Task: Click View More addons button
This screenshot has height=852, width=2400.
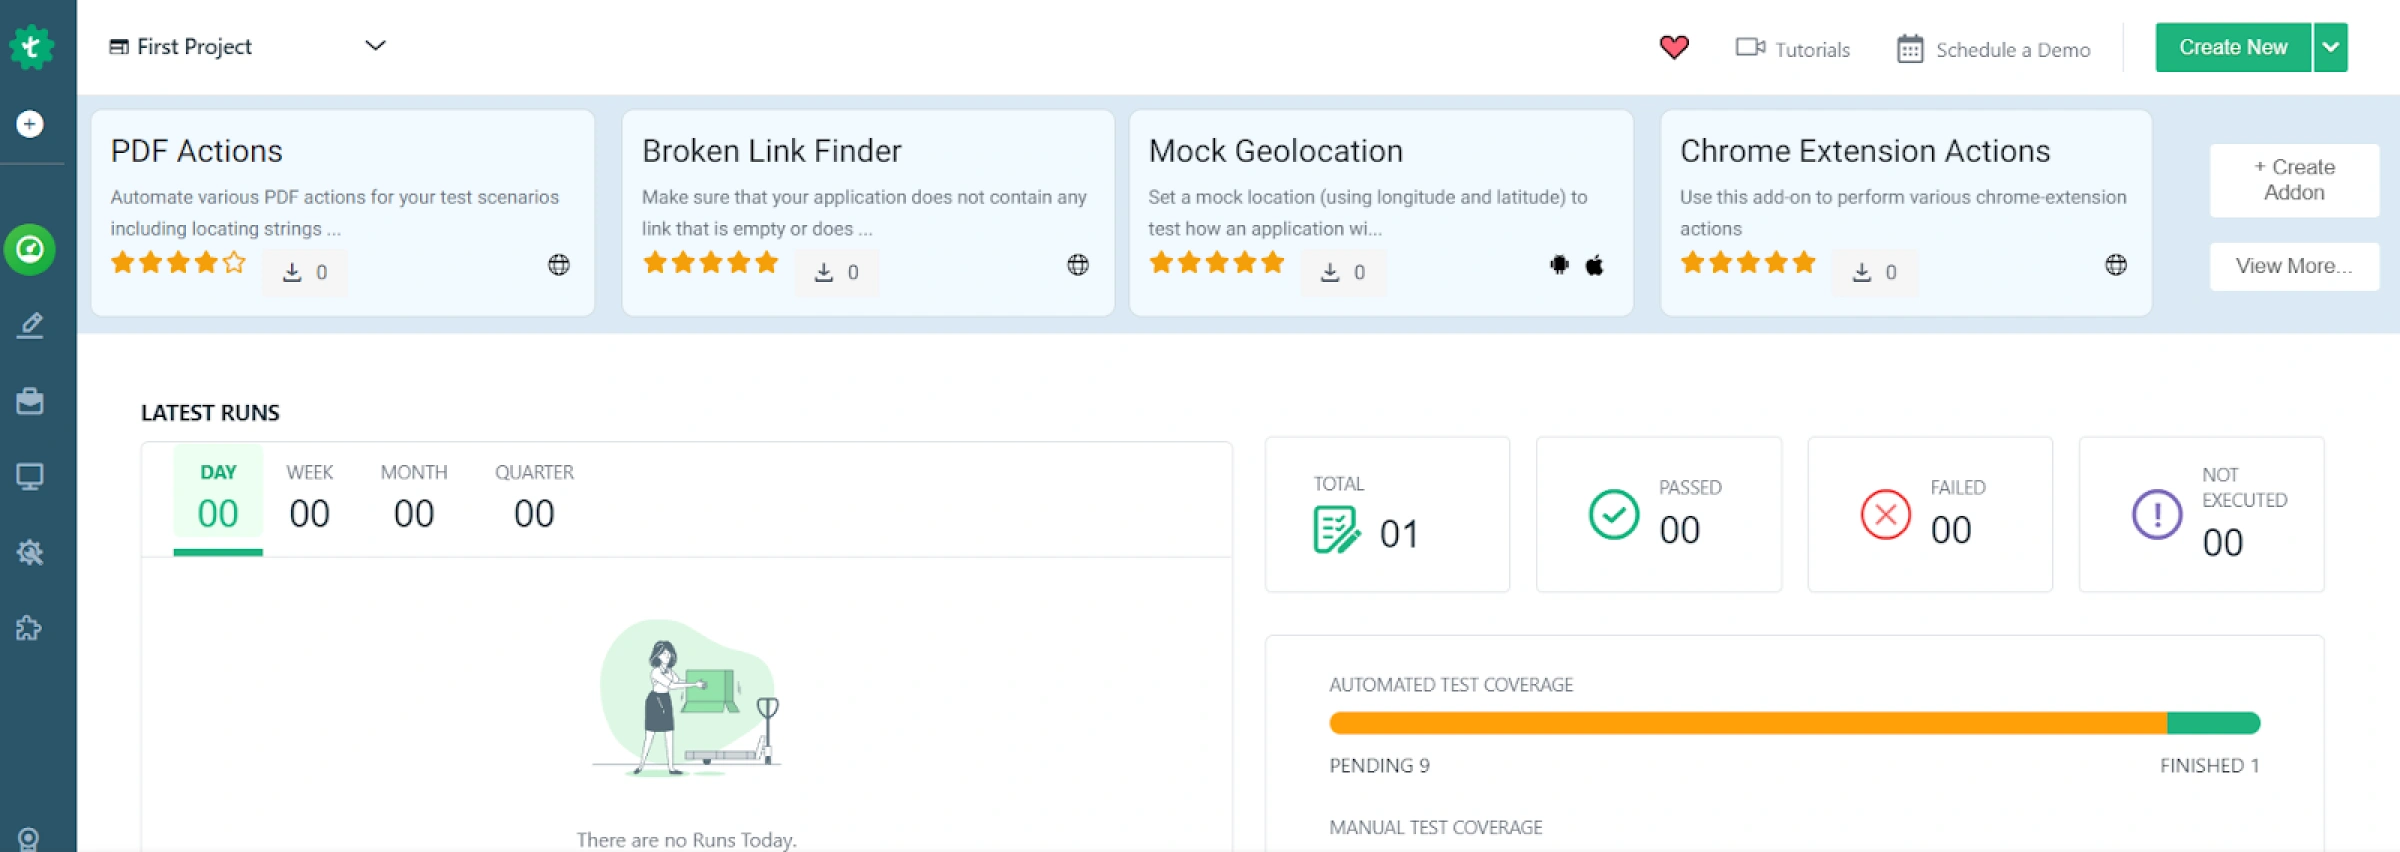Action: click(x=2294, y=266)
